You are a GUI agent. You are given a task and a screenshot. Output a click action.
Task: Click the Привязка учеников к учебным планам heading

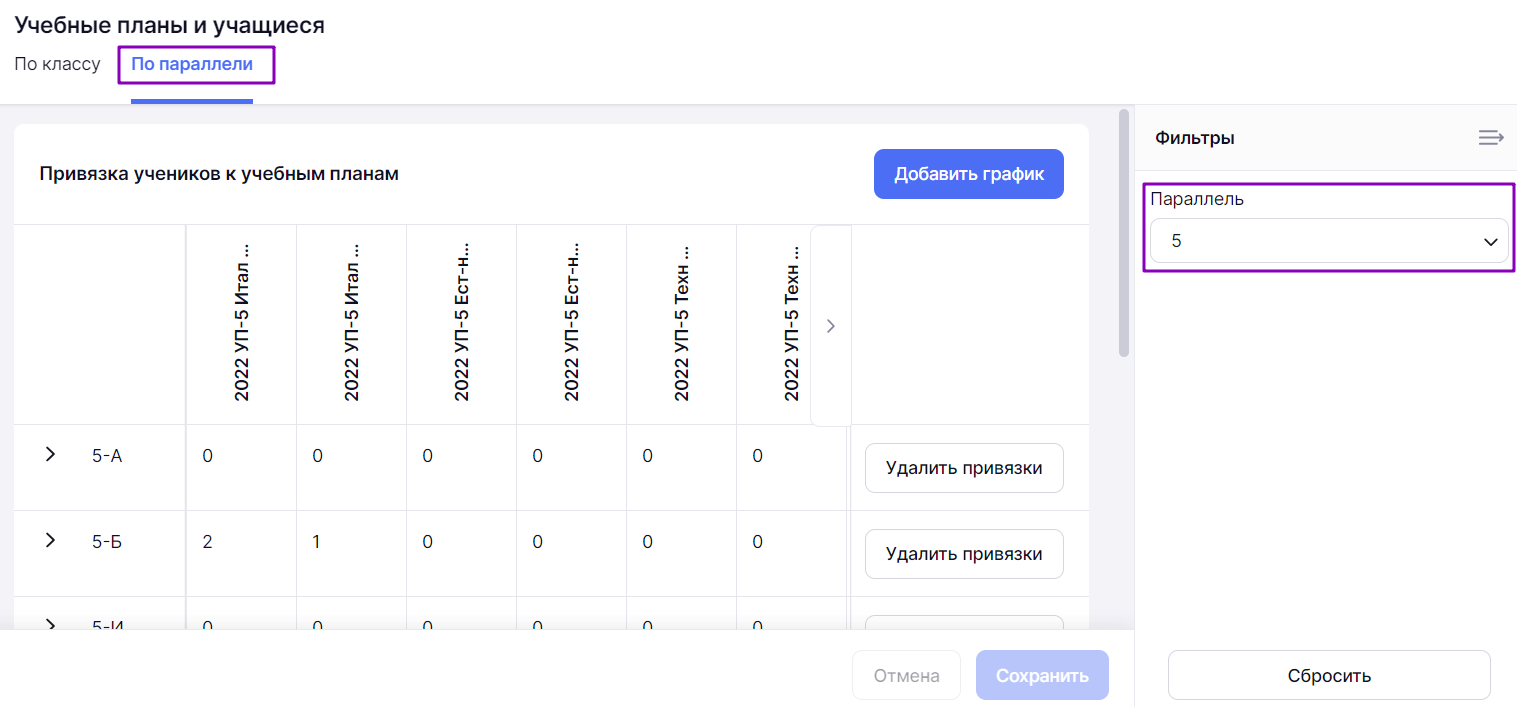point(219,174)
